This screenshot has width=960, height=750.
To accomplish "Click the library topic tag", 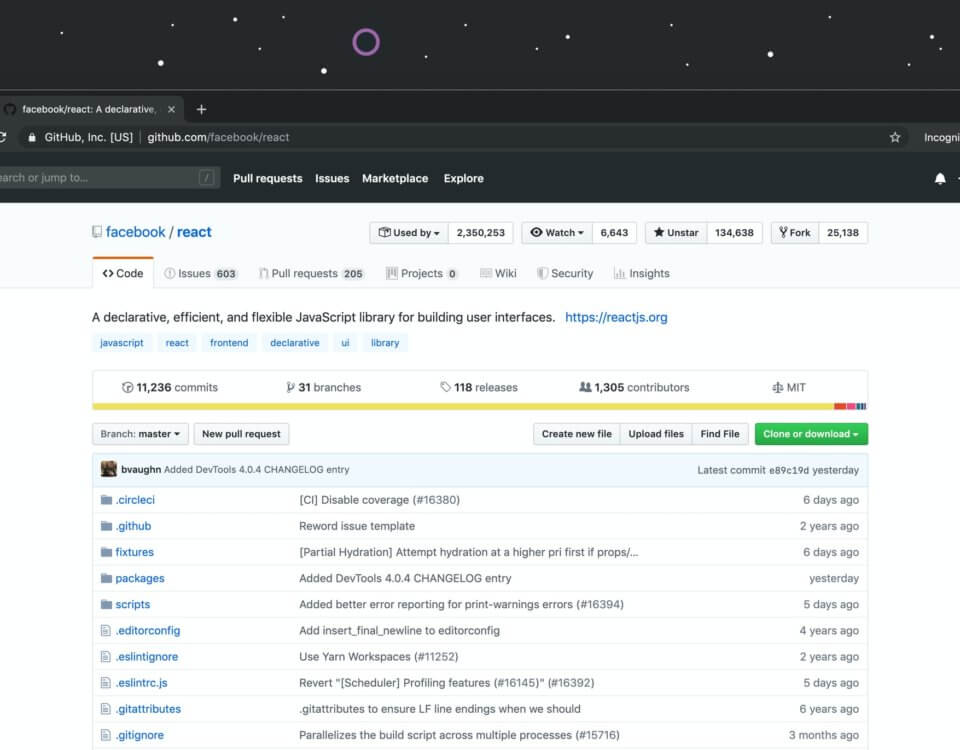I will click(x=384, y=343).
